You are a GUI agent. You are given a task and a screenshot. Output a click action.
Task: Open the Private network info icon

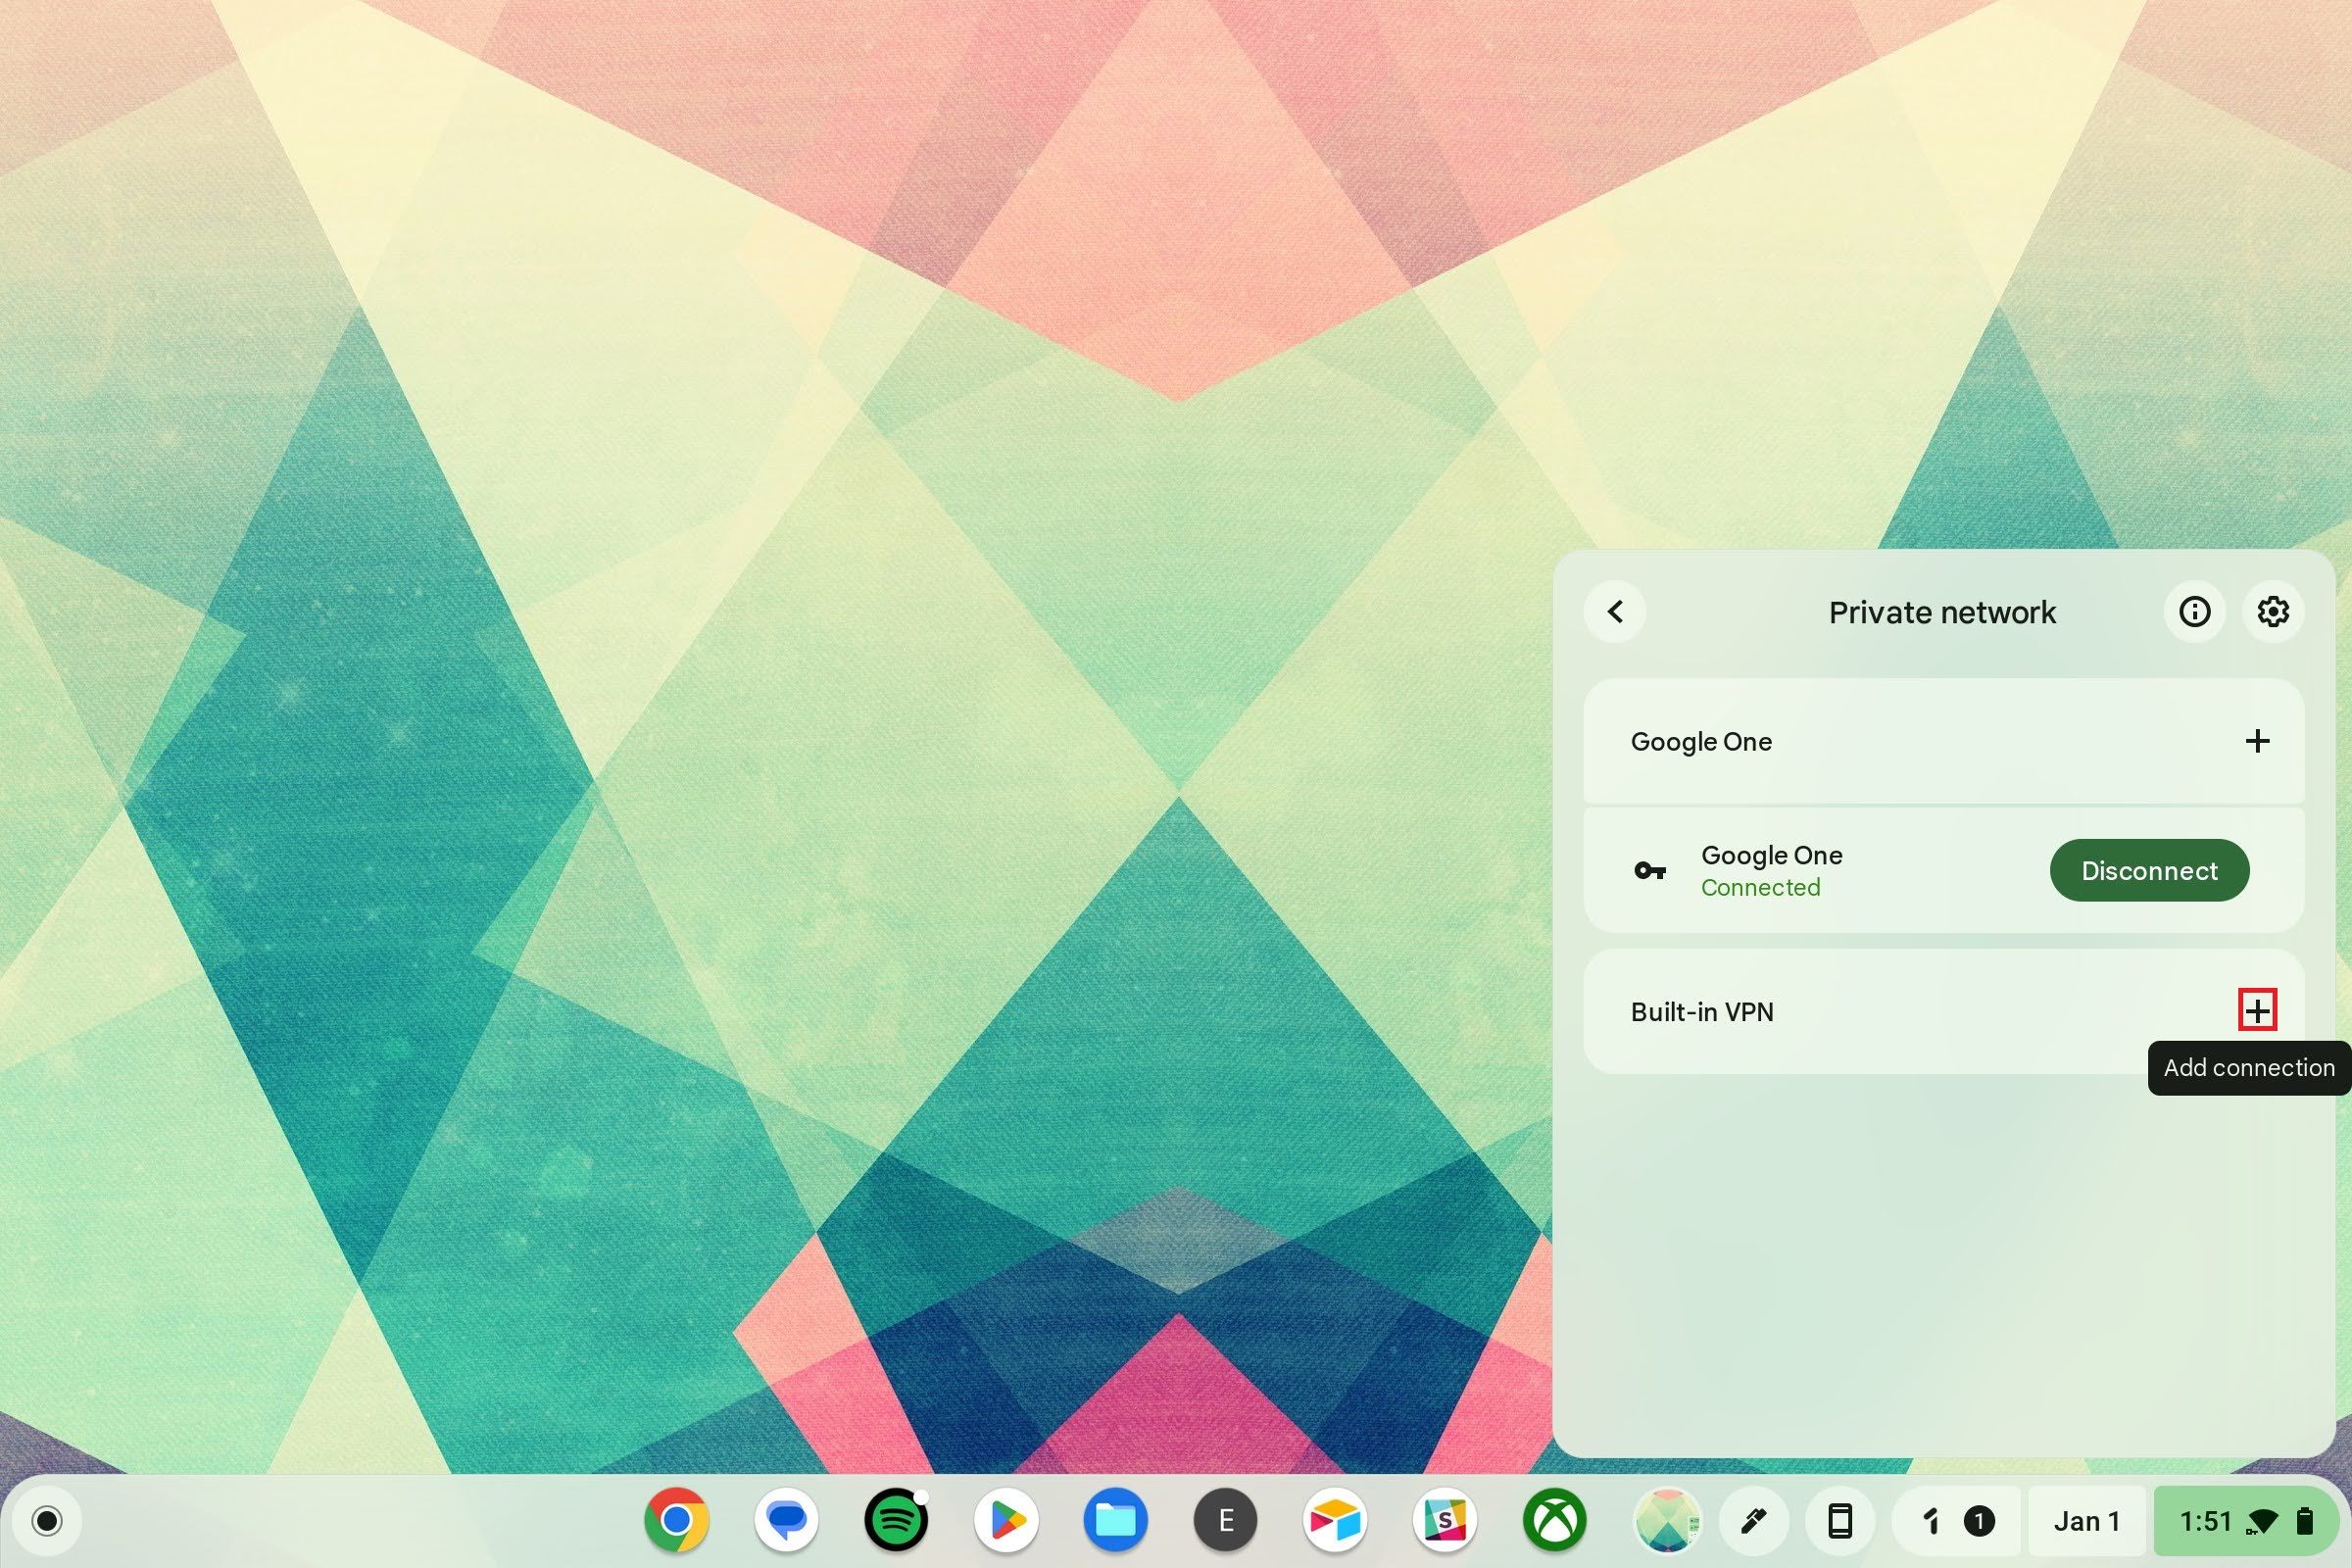click(2194, 612)
